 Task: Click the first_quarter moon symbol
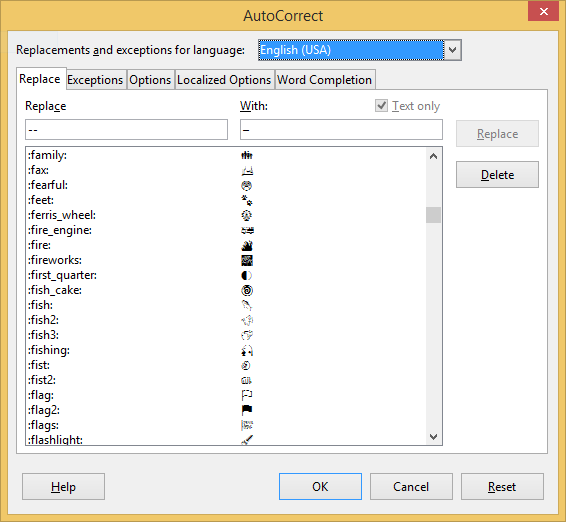click(247, 275)
